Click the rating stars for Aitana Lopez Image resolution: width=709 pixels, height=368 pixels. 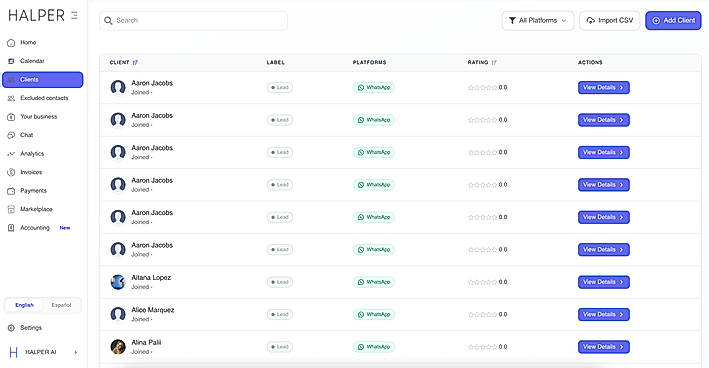pos(482,282)
